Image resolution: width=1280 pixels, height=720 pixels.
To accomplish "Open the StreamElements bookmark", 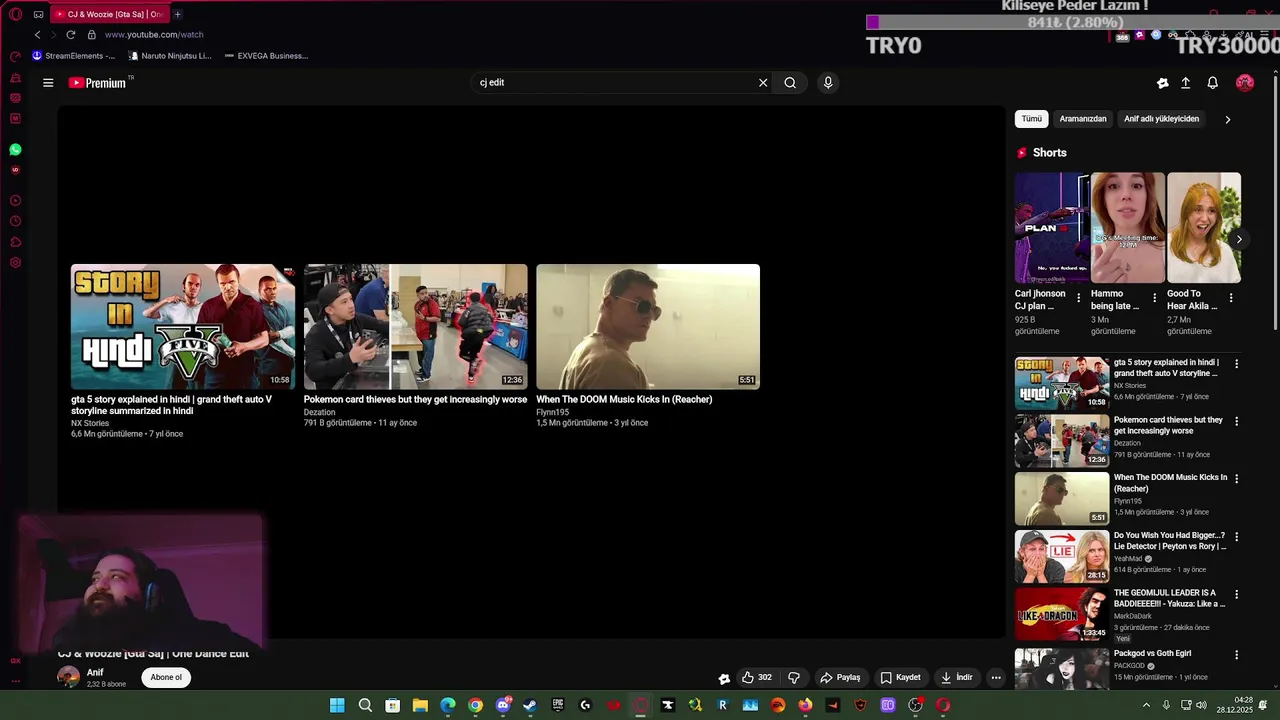I will [74, 56].
